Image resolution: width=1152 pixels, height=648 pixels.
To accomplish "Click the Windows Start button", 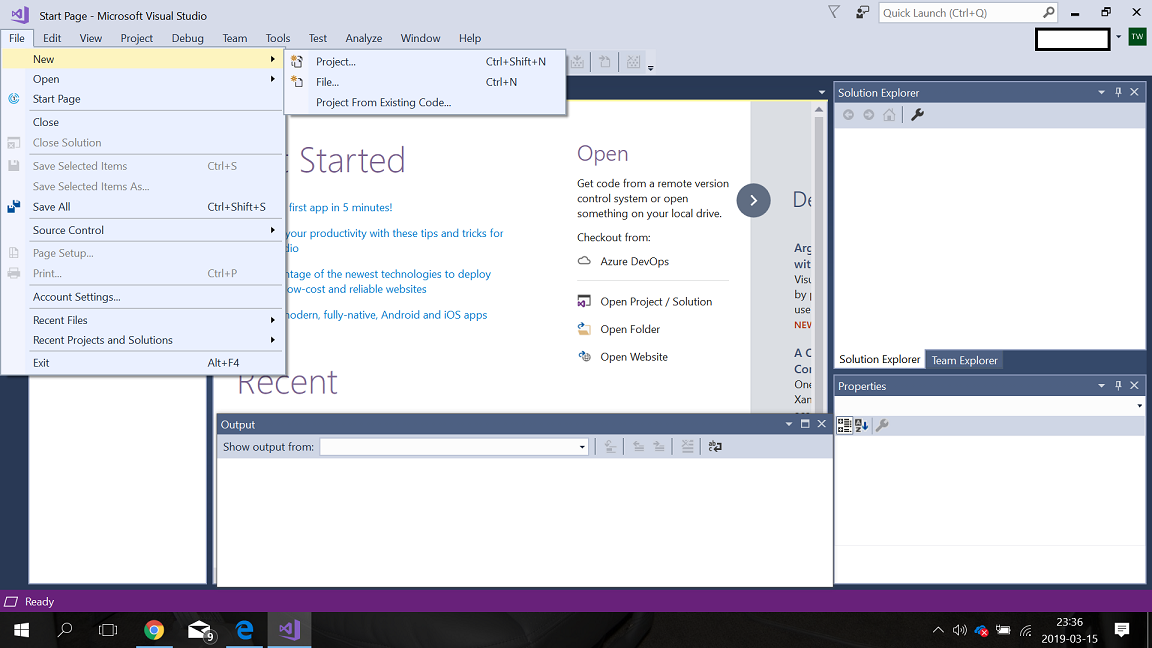I will [x=21, y=630].
